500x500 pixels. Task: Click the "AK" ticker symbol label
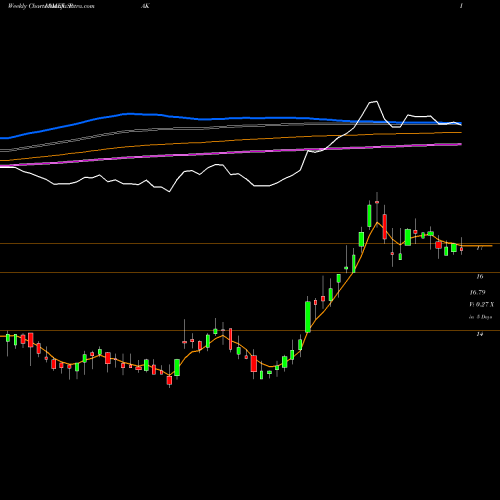point(145,6)
